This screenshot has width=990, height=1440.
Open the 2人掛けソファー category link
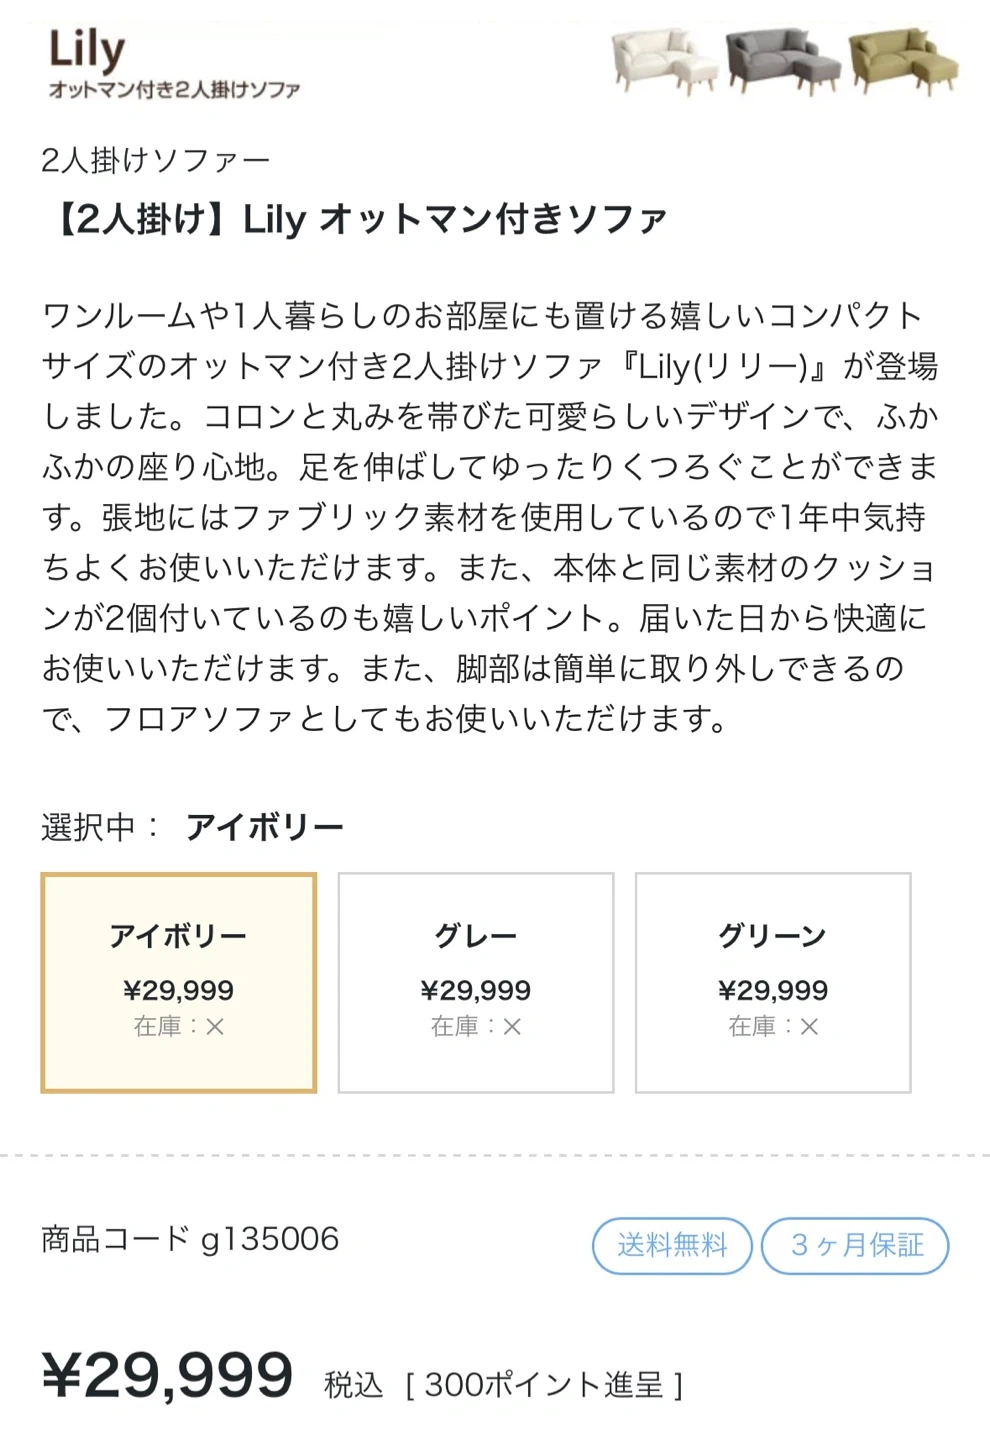tap(155, 160)
